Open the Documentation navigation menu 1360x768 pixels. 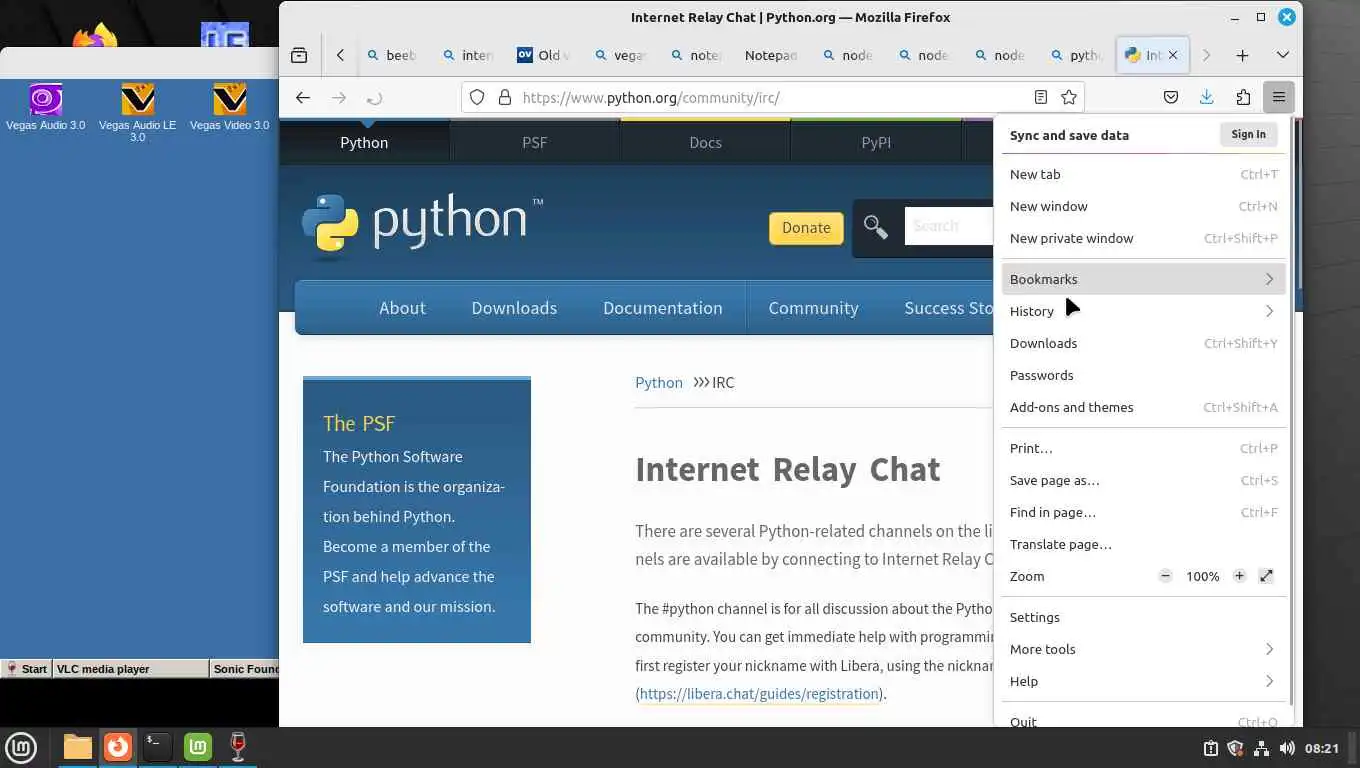663,308
